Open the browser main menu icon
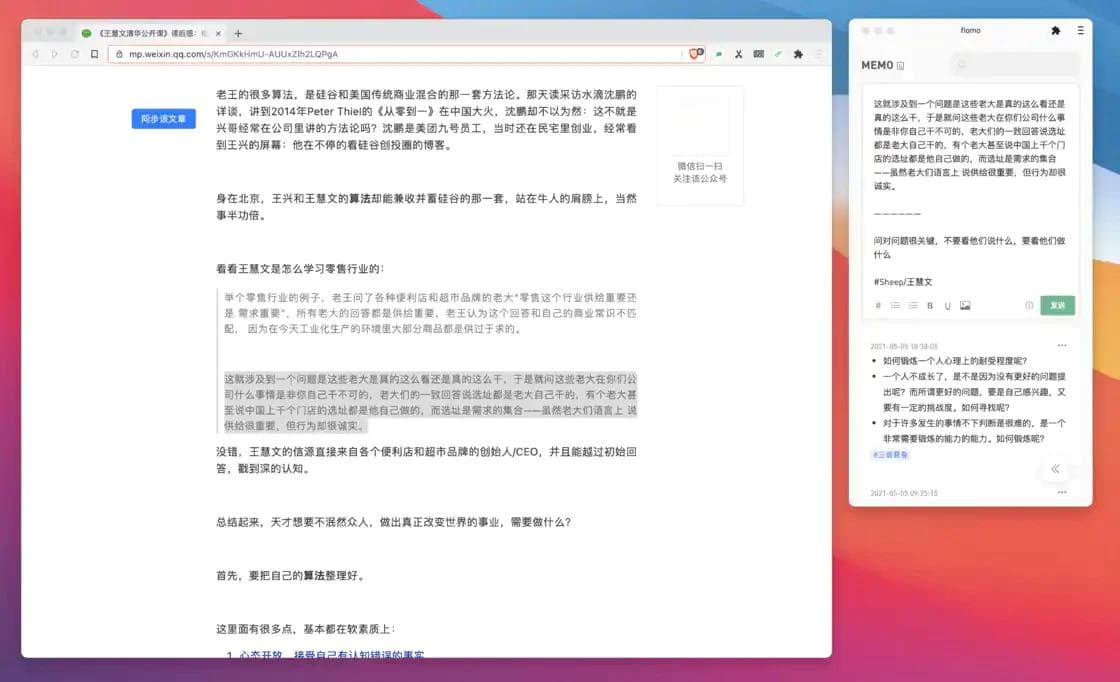The width and height of the screenshot is (1120, 682). (819, 54)
